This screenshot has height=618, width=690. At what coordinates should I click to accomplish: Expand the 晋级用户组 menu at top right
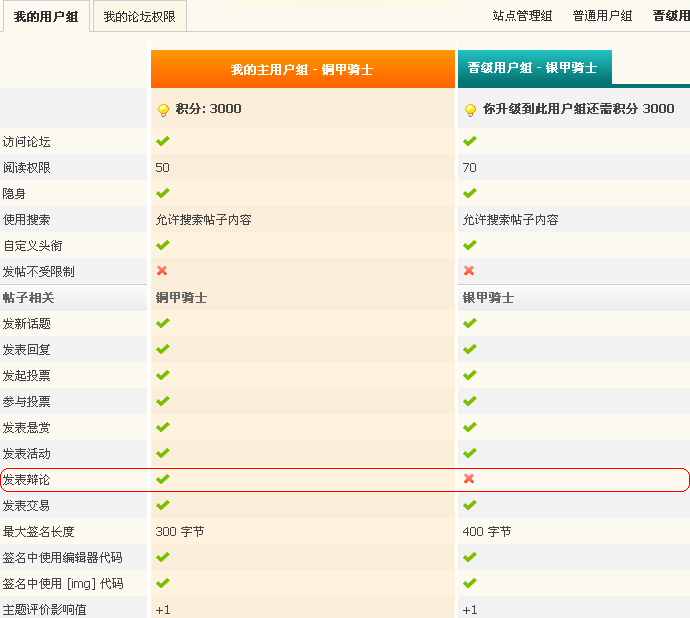click(670, 16)
